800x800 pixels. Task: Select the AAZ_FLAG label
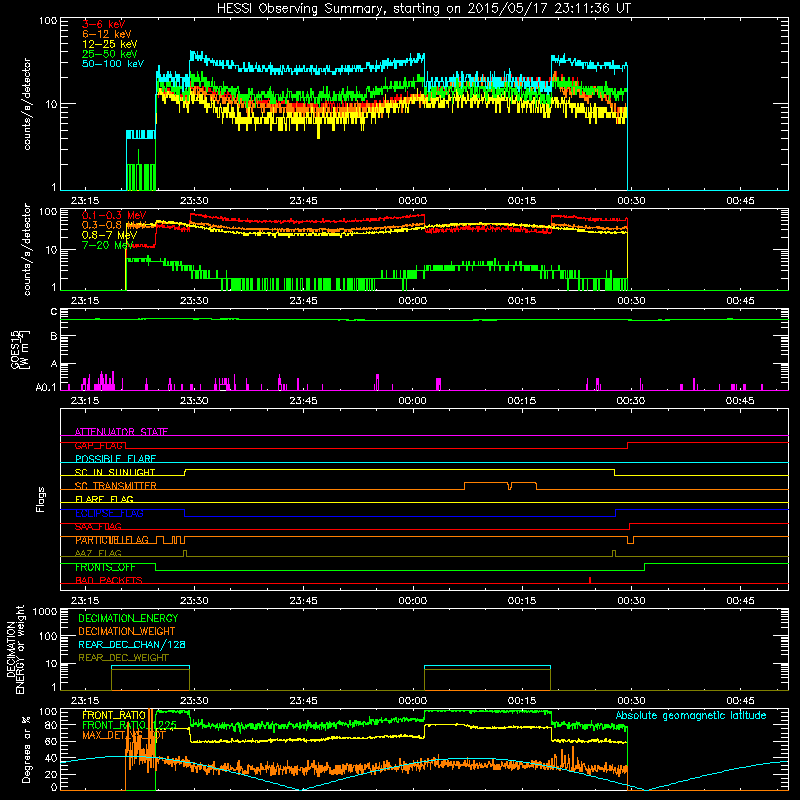coord(98,554)
